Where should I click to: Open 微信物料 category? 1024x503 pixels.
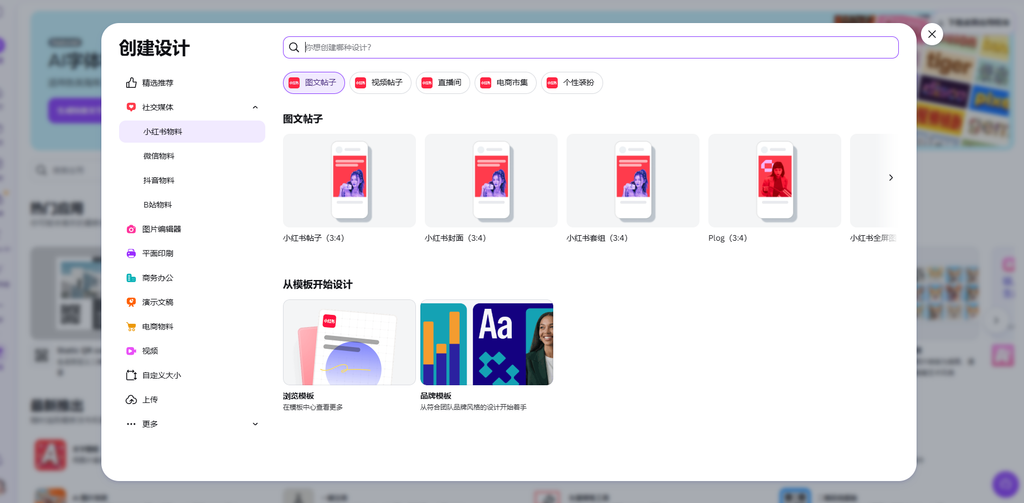(192, 156)
